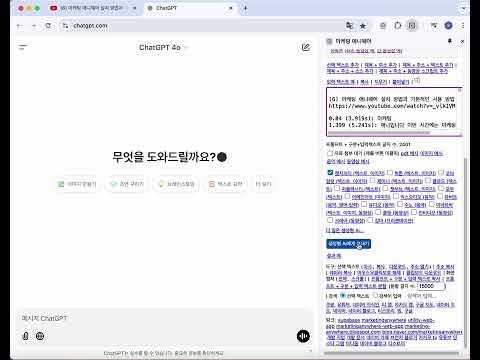Viewport: 480px width, 360px height.
Task: Uncheck the first checked AI service checkbox
Action: tap(330, 172)
